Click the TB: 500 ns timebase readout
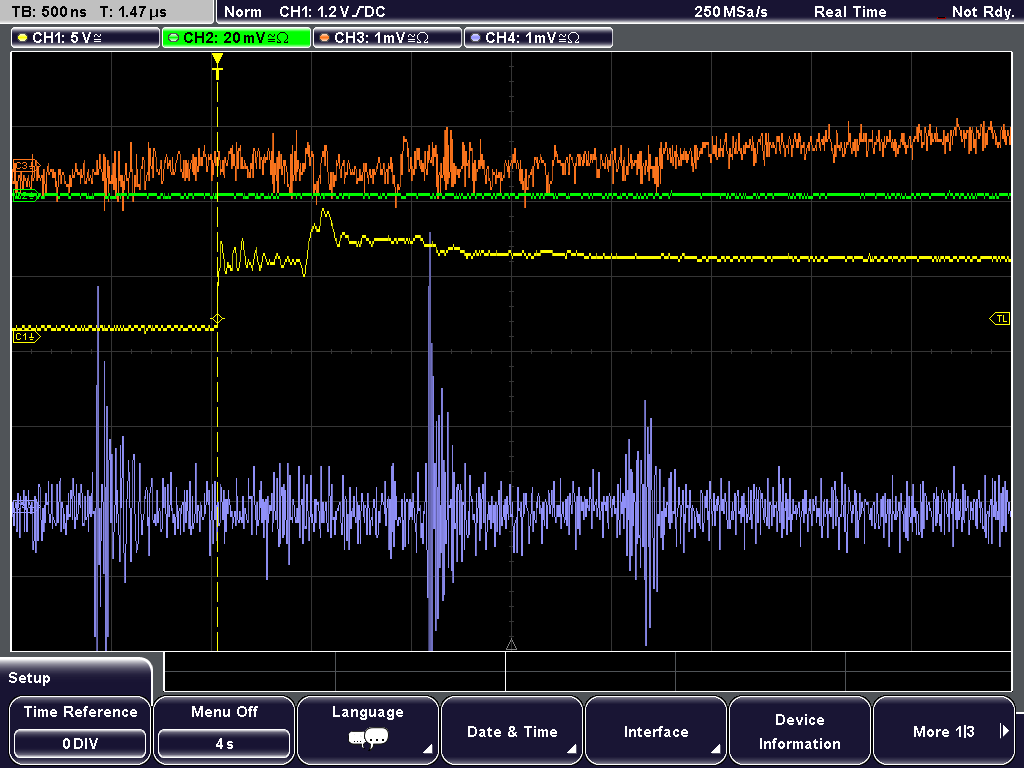Screen dimensions: 1024x768 tap(49, 12)
